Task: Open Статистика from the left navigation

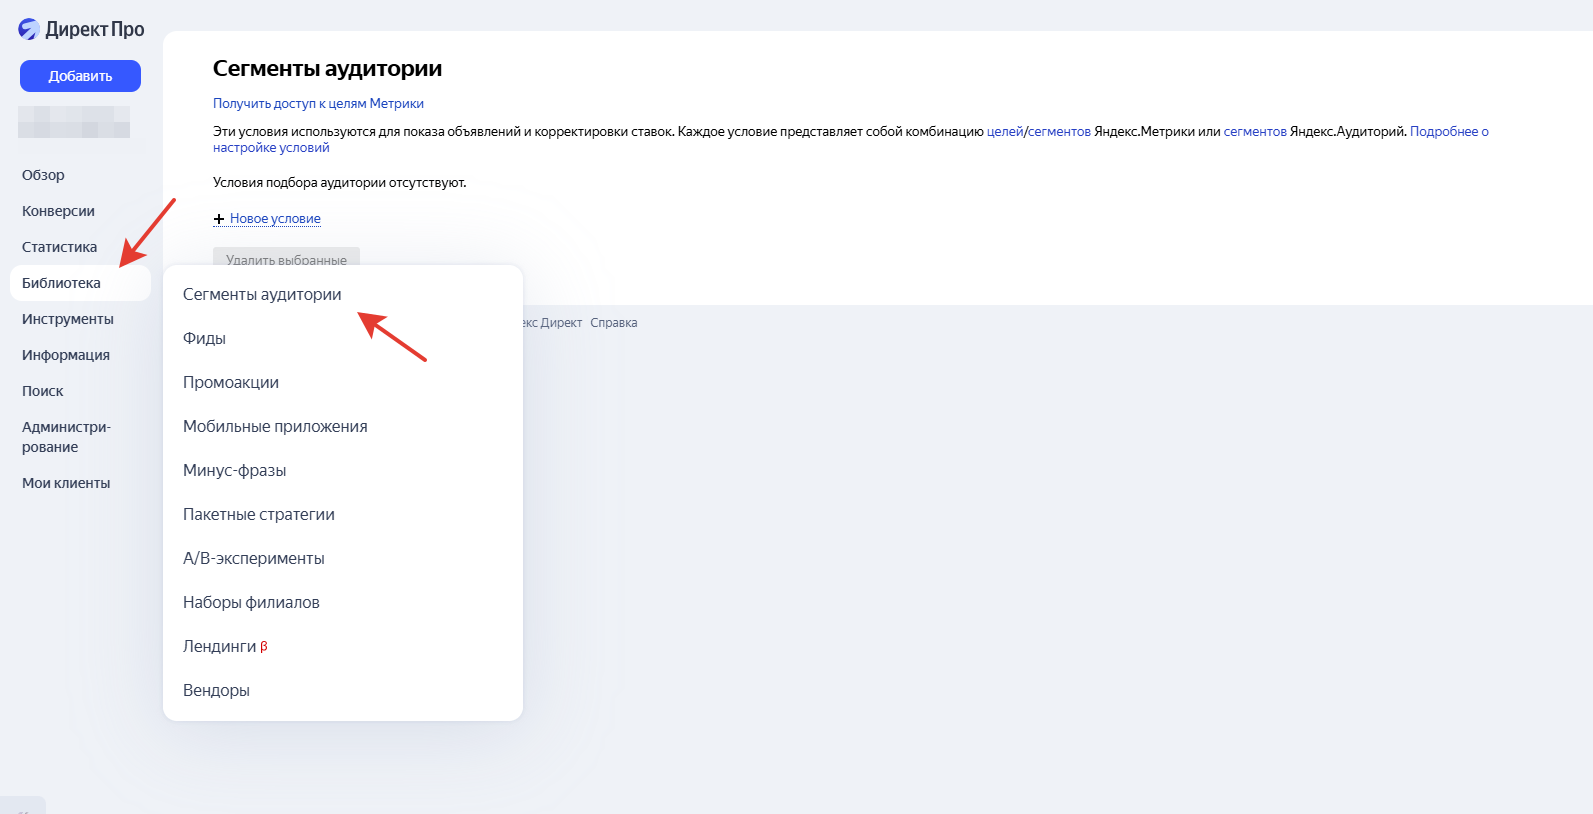Action: pos(59,247)
